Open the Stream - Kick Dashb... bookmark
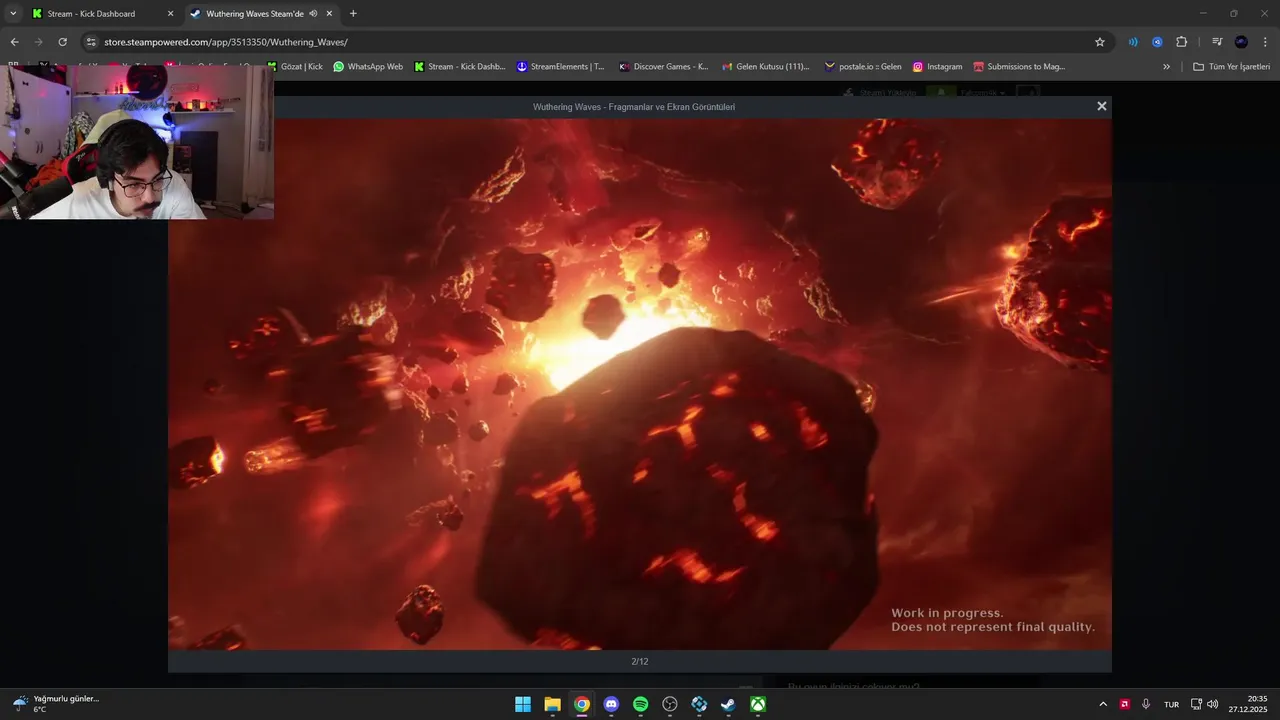This screenshot has width=1280, height=720. click(x=459, y=67)
